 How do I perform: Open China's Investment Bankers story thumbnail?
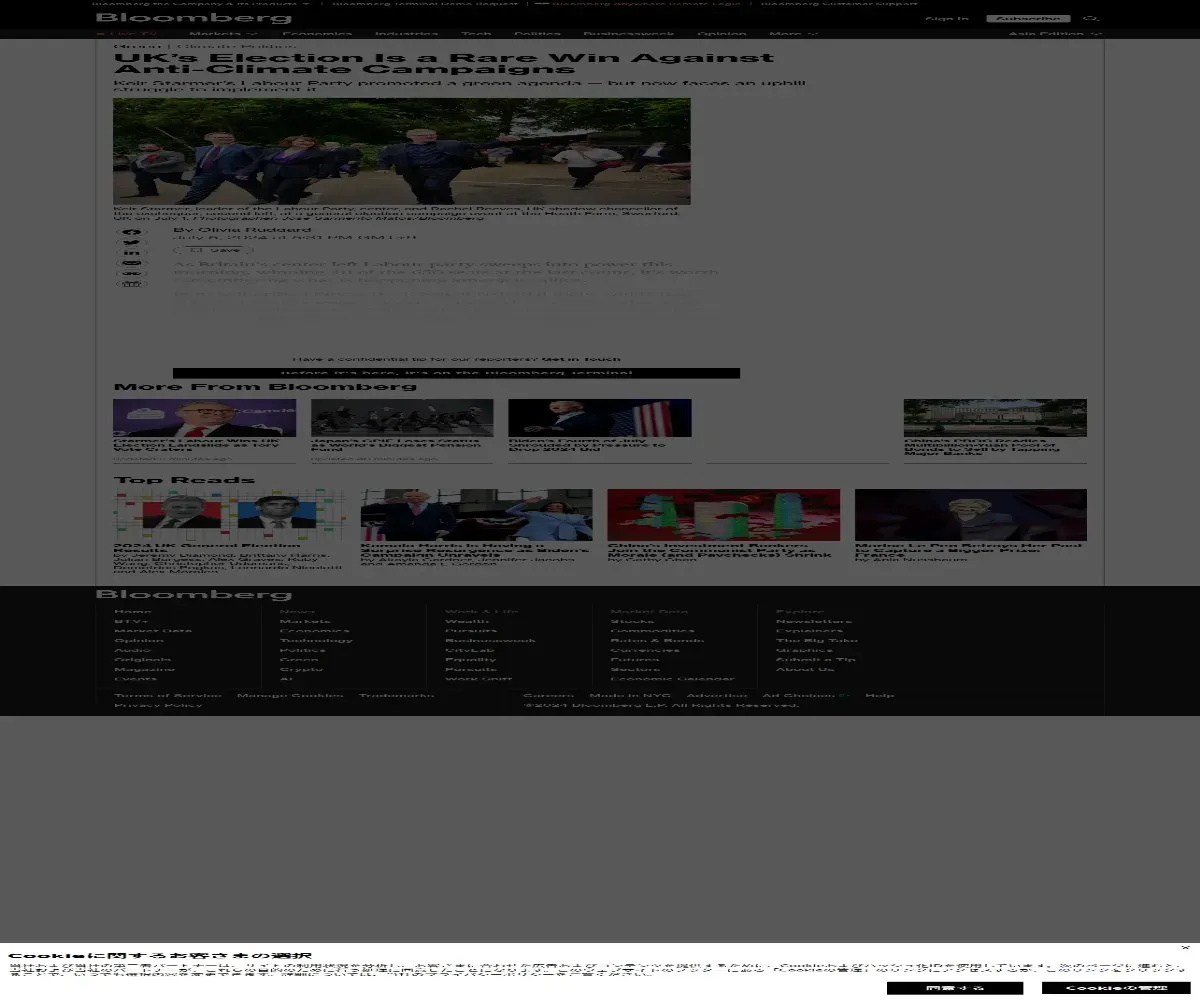pyautogui.click(x=723, y=515)
